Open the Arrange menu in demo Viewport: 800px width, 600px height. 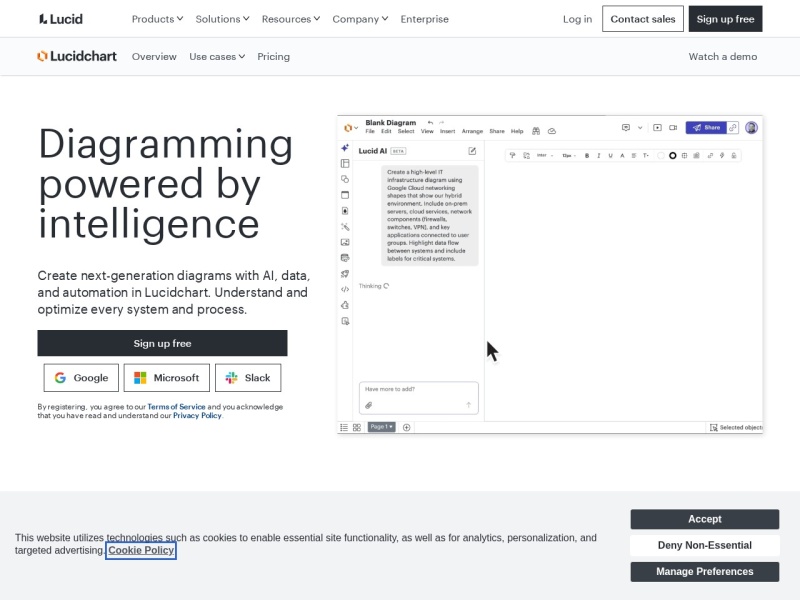click(472, 131)
